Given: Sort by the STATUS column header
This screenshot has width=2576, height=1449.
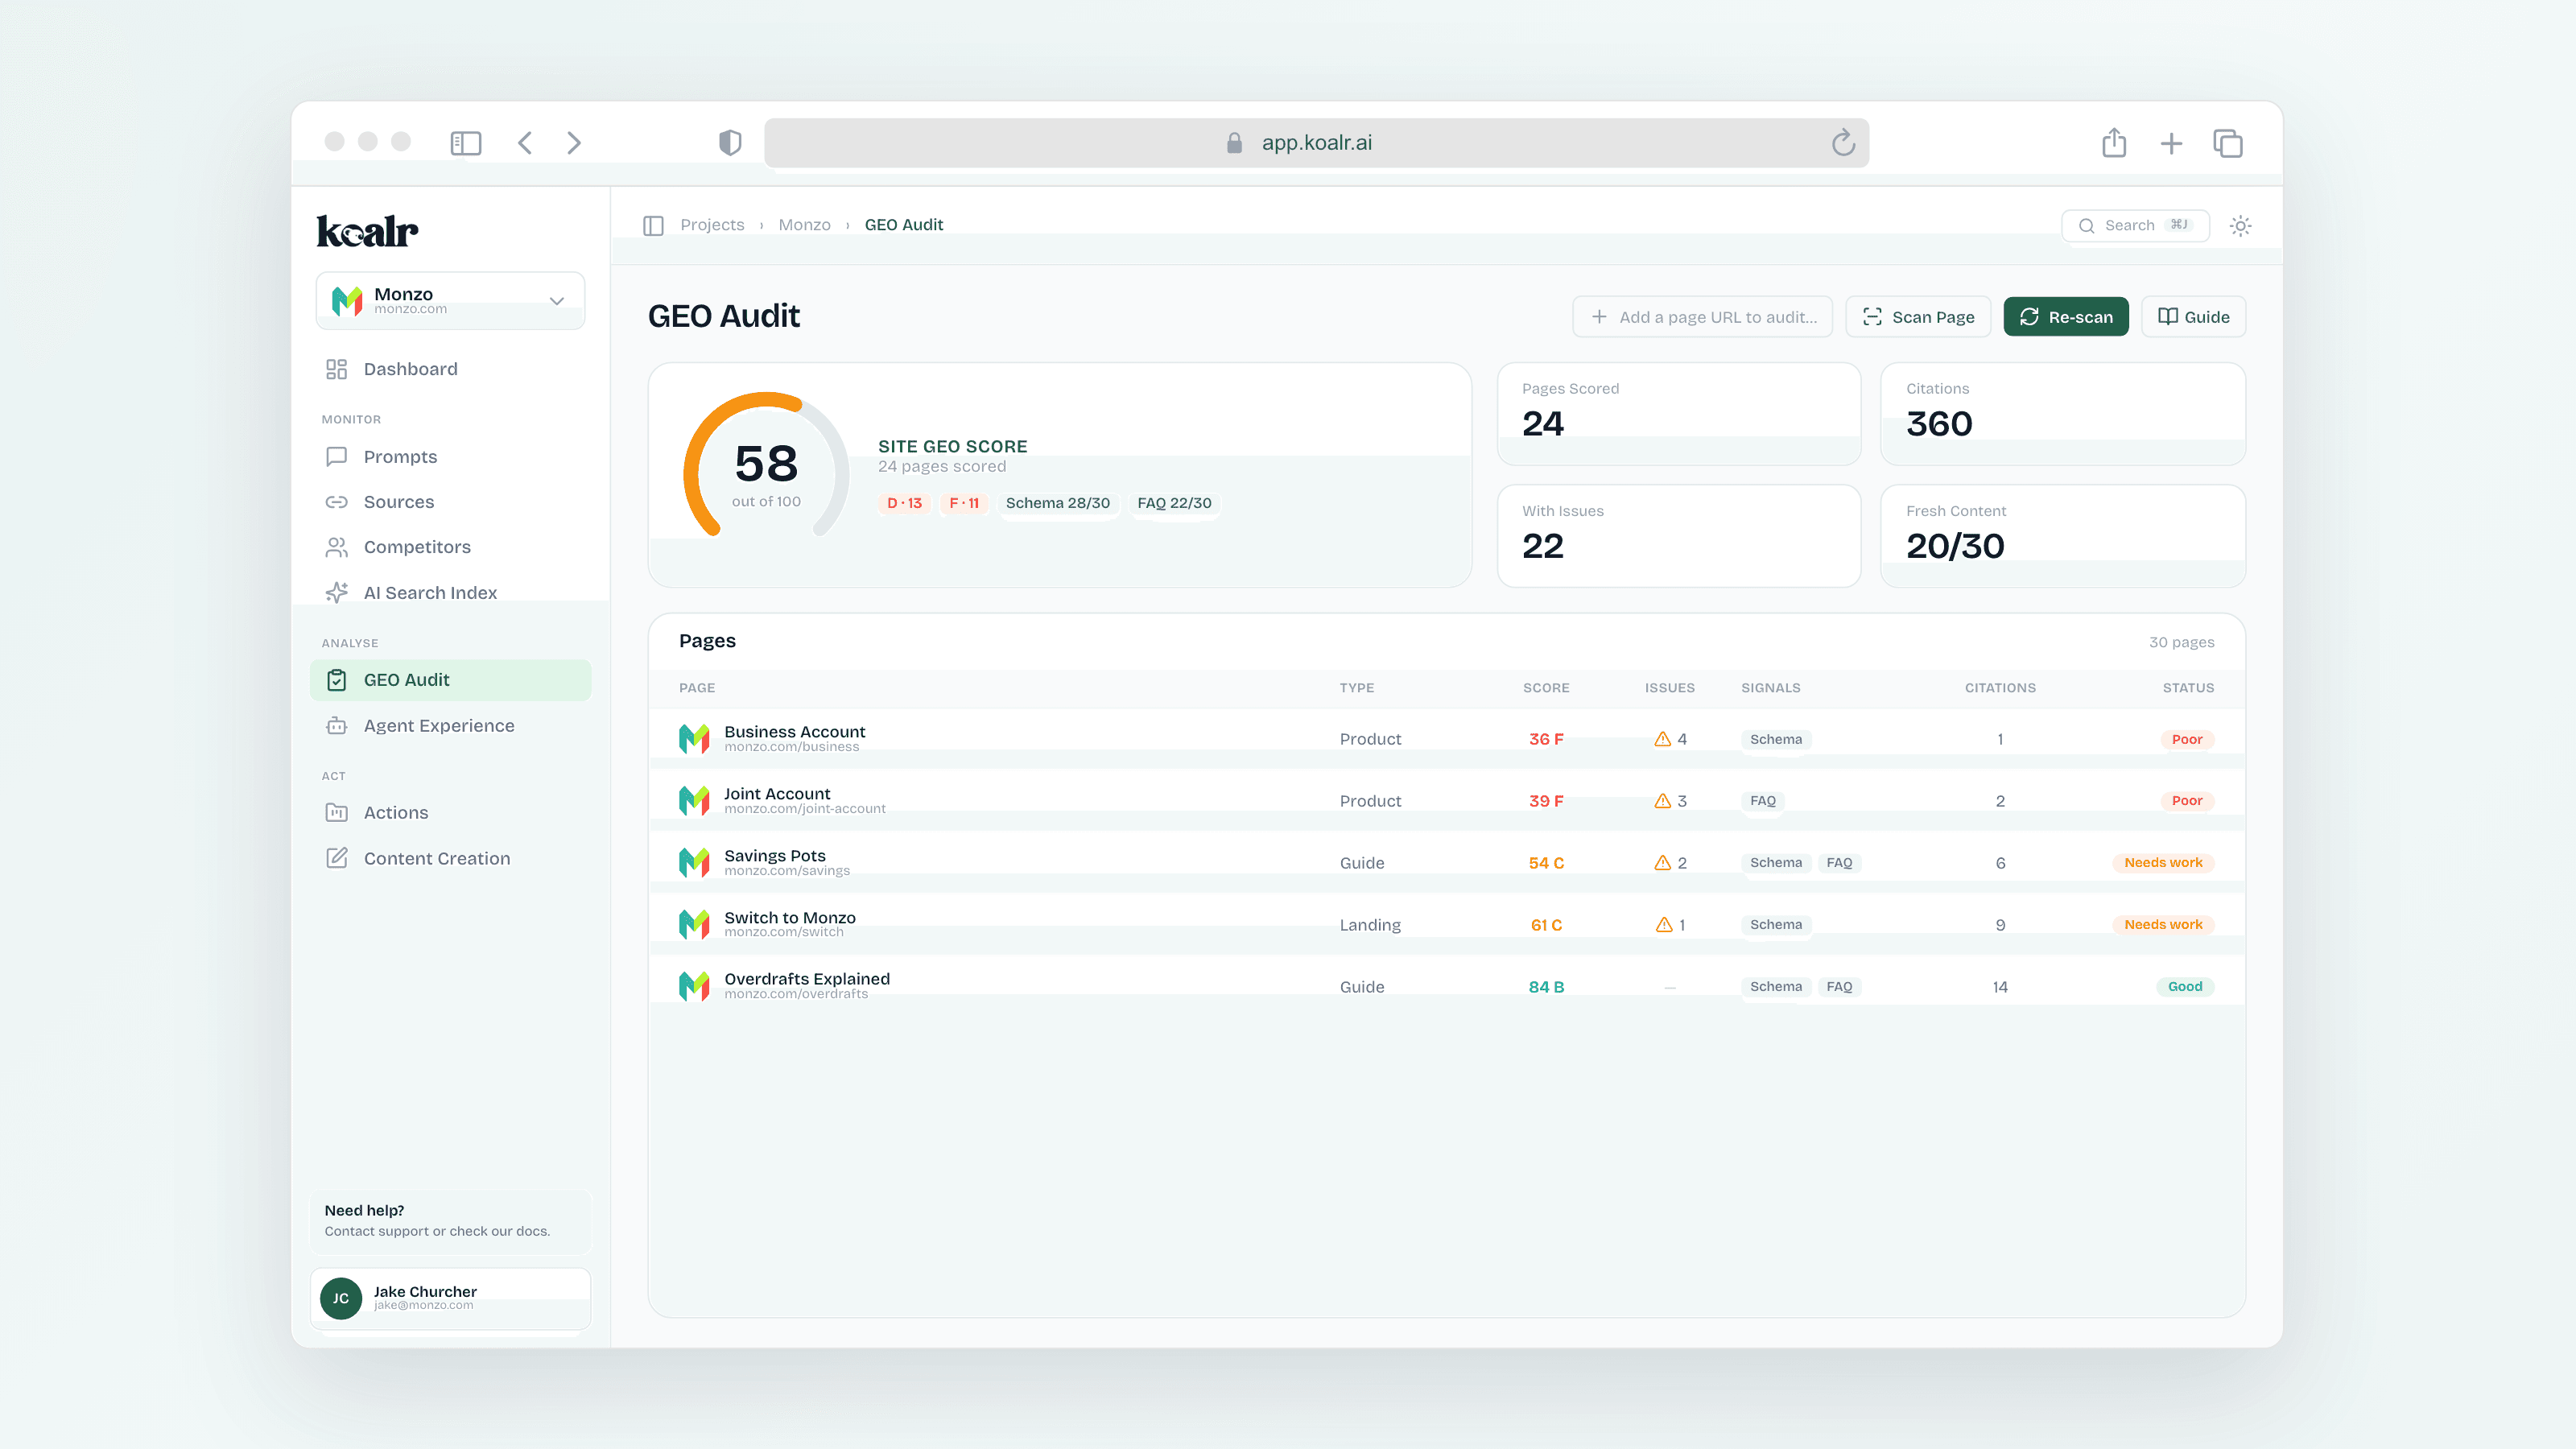Looking at the screenshot, I should (x=2188, y=688).
